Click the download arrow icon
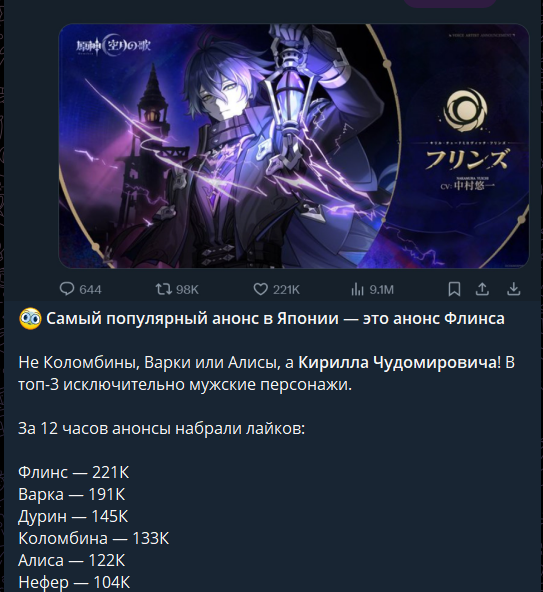Viewport: 543px width, 592px height. pyautogui.click(x=513, y=289)
